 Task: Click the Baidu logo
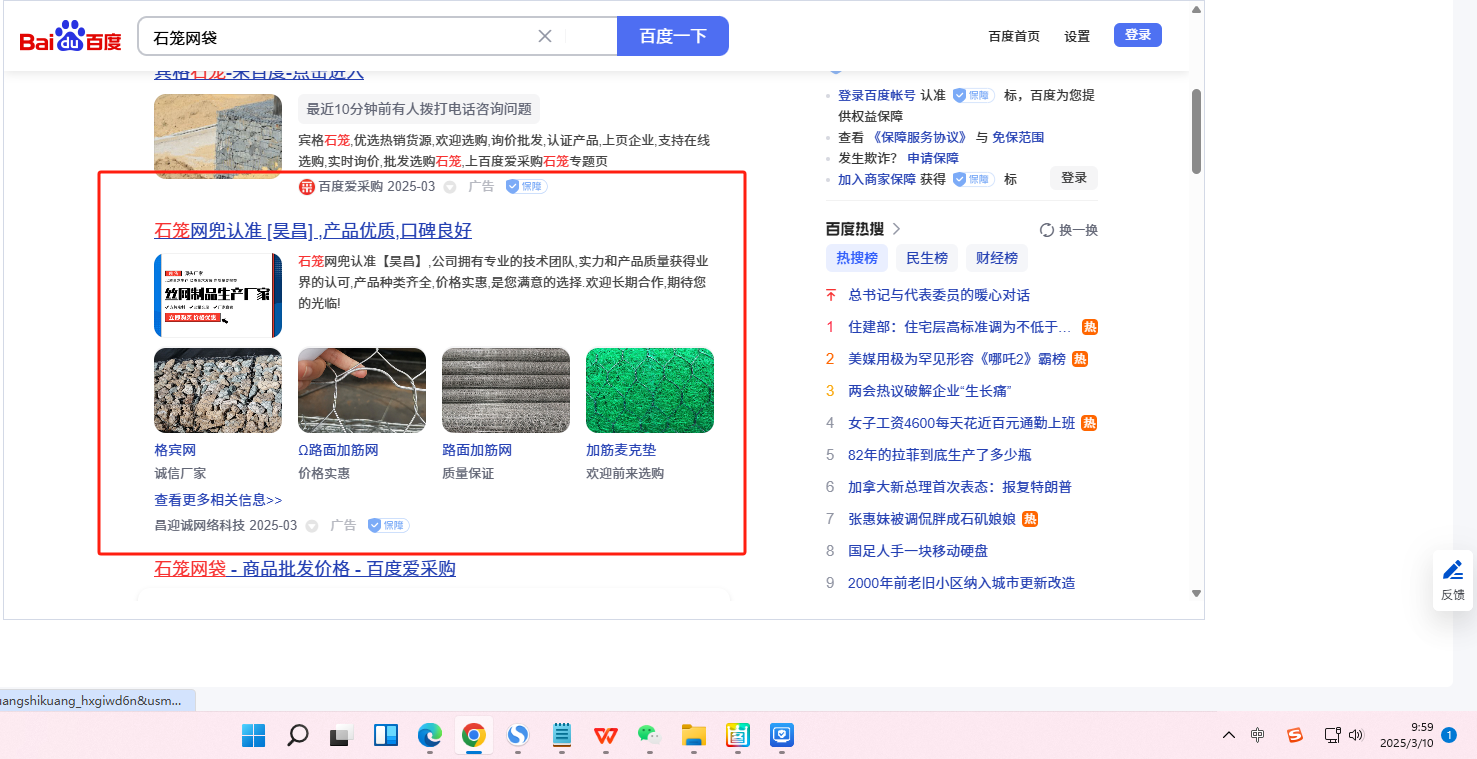pos(70,37)
